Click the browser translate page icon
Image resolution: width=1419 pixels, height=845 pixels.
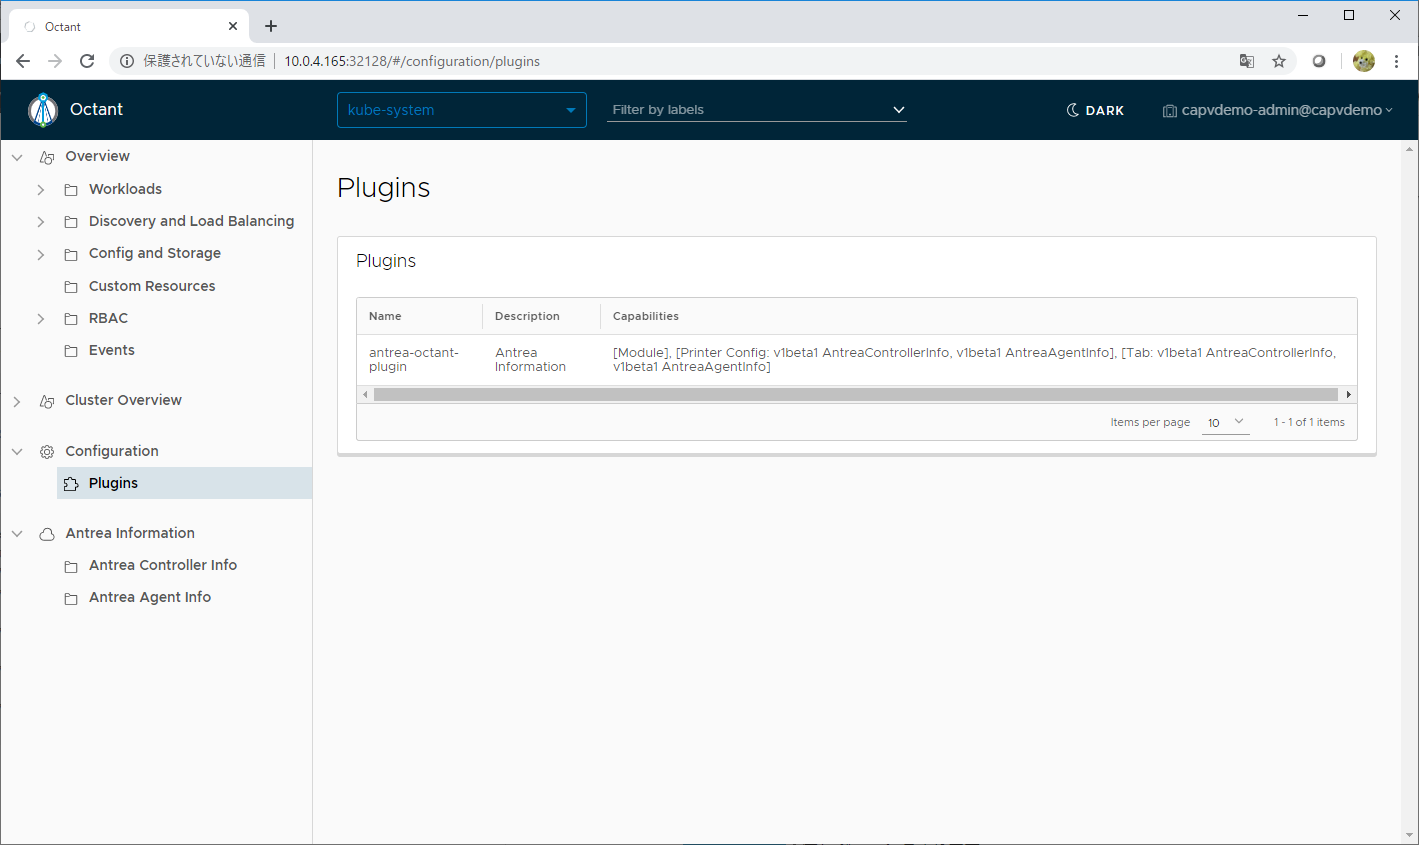(1247, 61)
